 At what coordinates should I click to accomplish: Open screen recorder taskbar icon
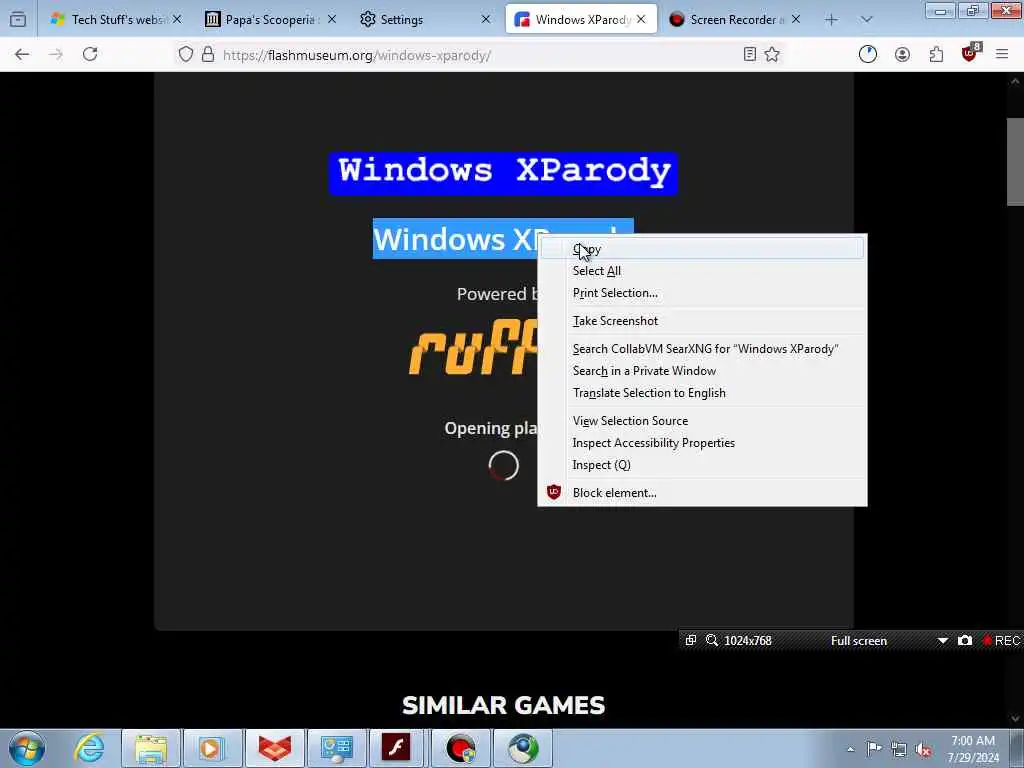460,748
